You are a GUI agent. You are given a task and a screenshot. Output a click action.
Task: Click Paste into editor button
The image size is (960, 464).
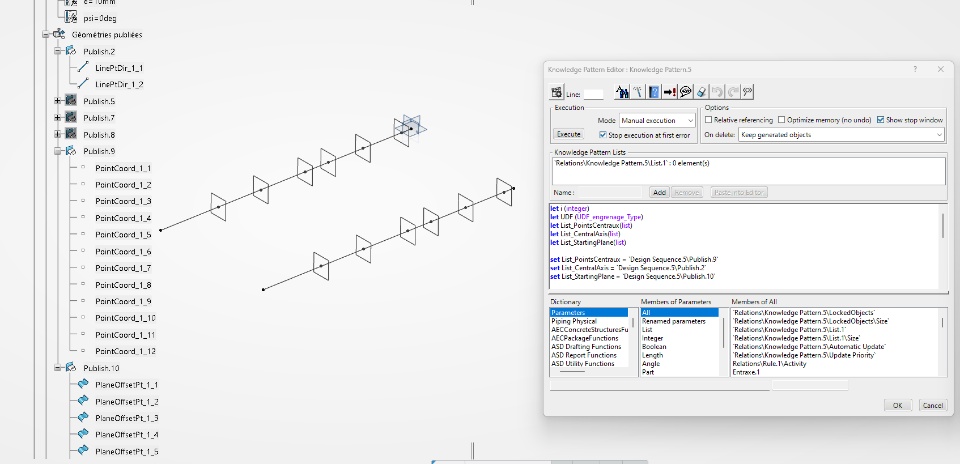tap(739, 192)
